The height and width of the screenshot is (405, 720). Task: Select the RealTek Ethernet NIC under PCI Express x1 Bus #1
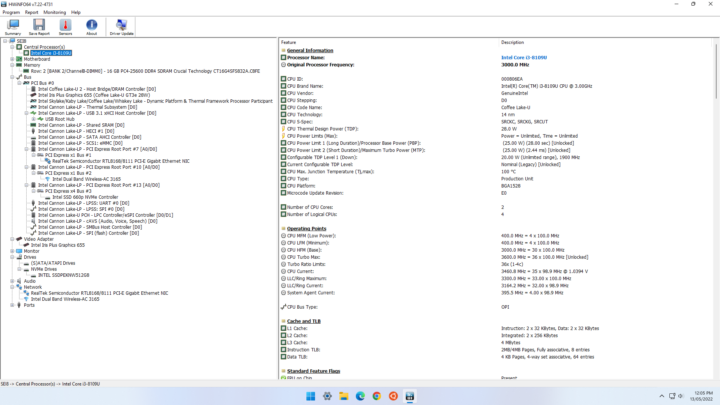(x=120, y=161)
